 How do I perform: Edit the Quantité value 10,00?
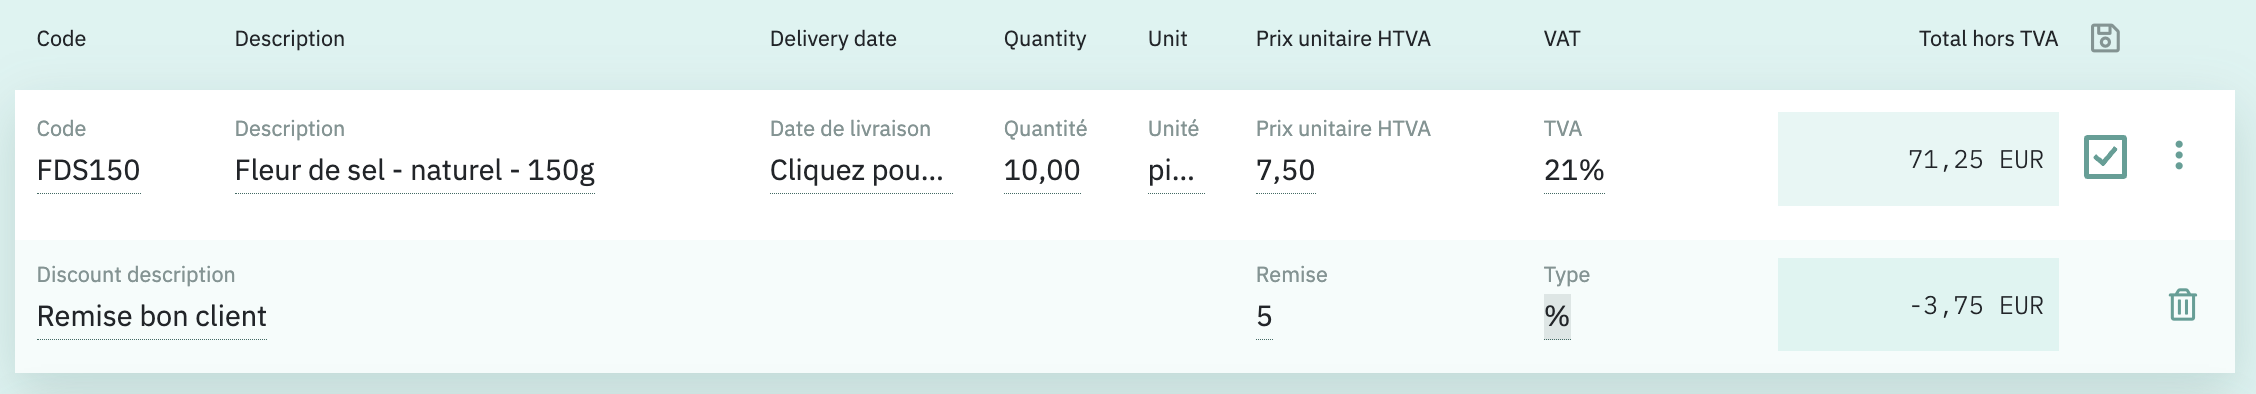click(1042, 170)
